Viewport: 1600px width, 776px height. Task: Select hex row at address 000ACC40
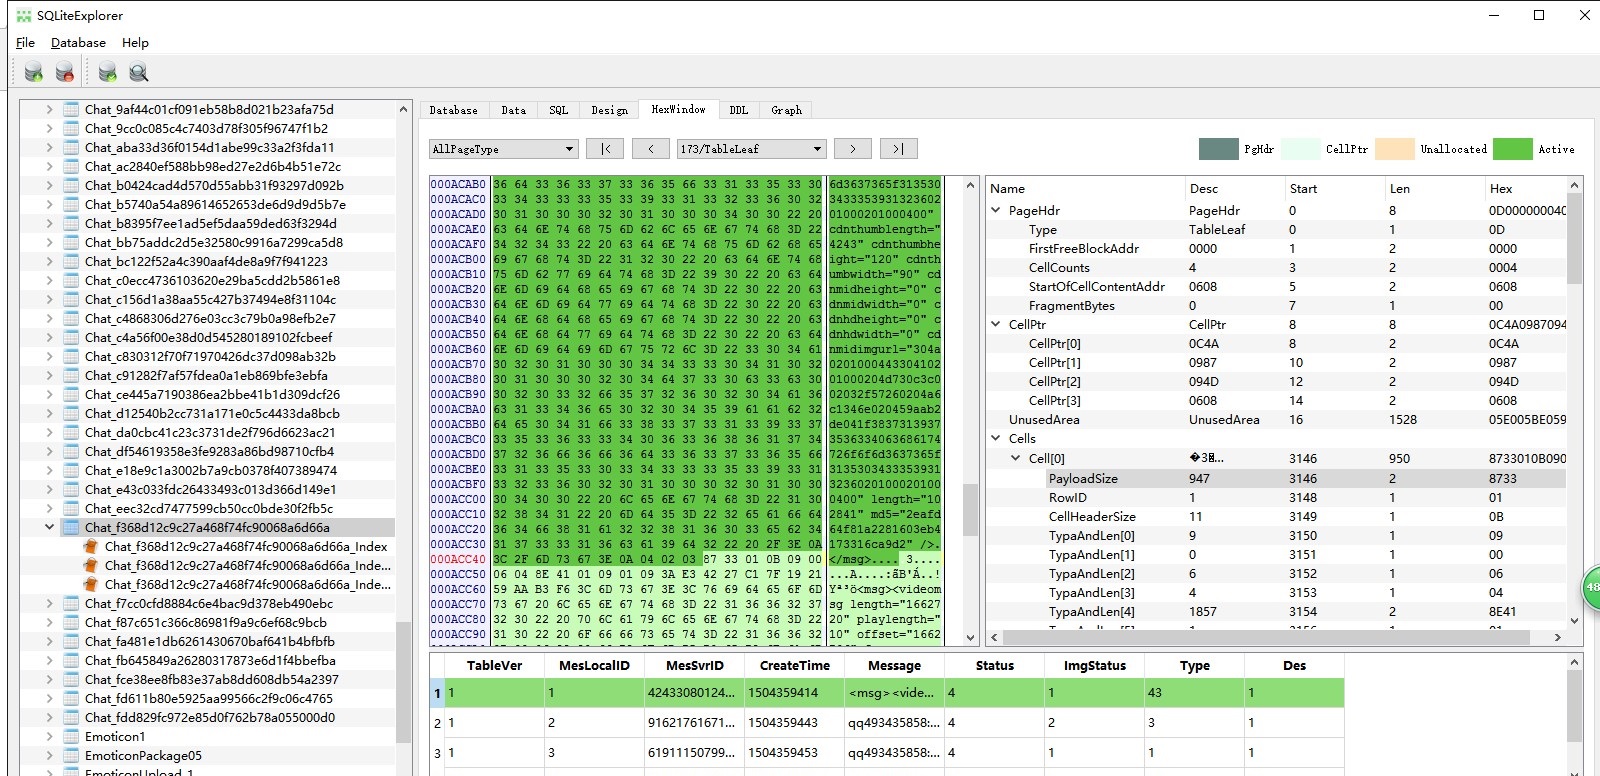coord(686,559)
